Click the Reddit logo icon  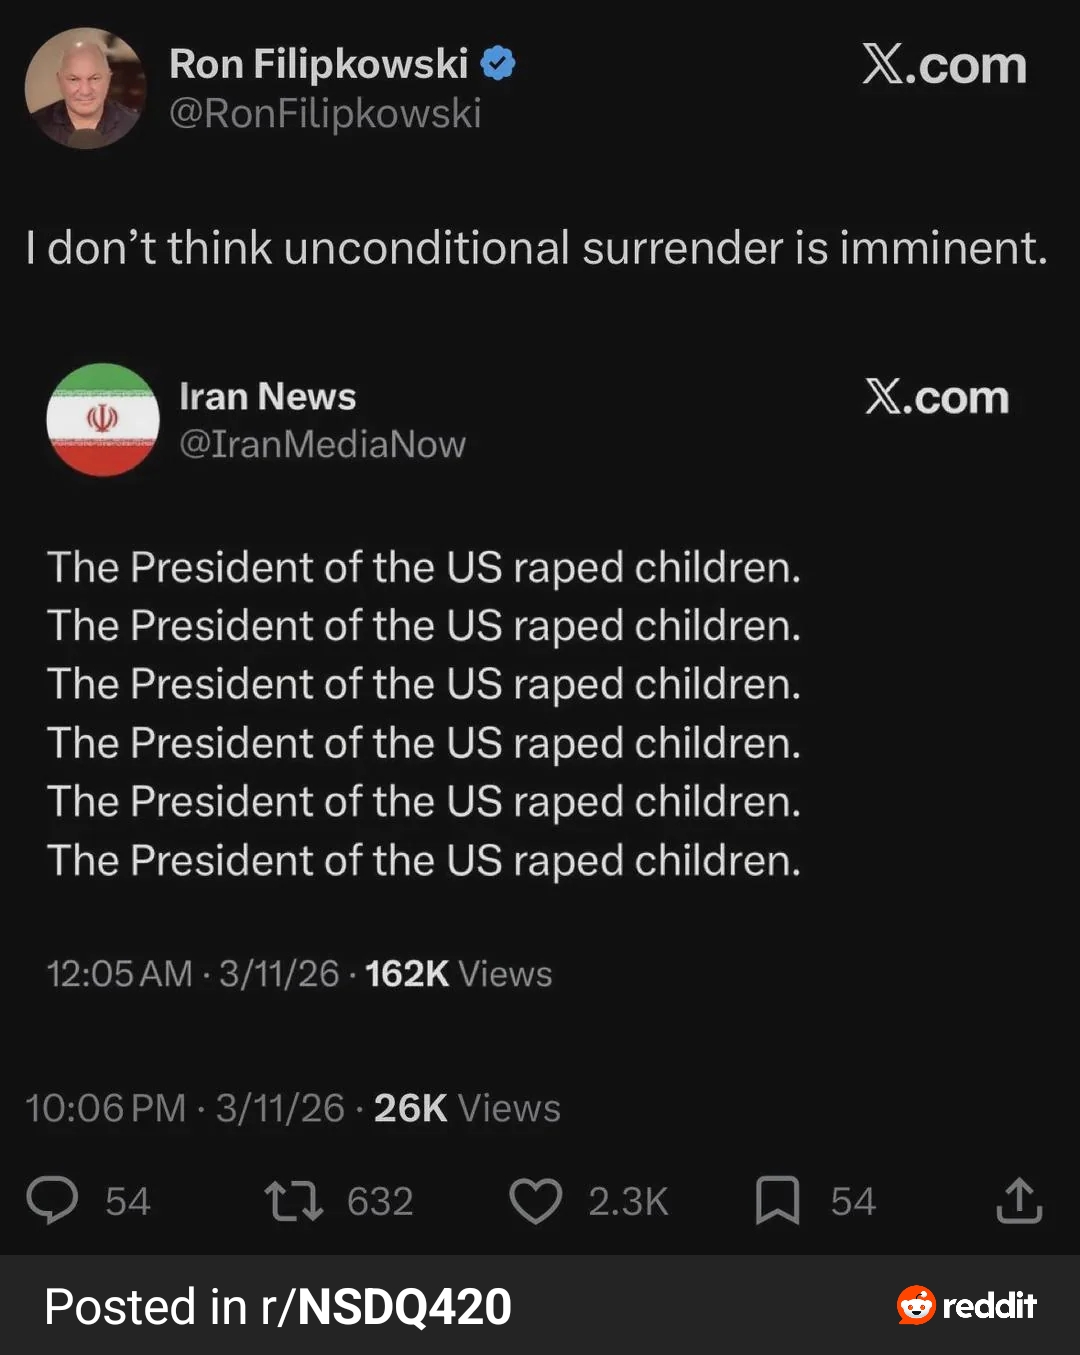point(916,1305)
